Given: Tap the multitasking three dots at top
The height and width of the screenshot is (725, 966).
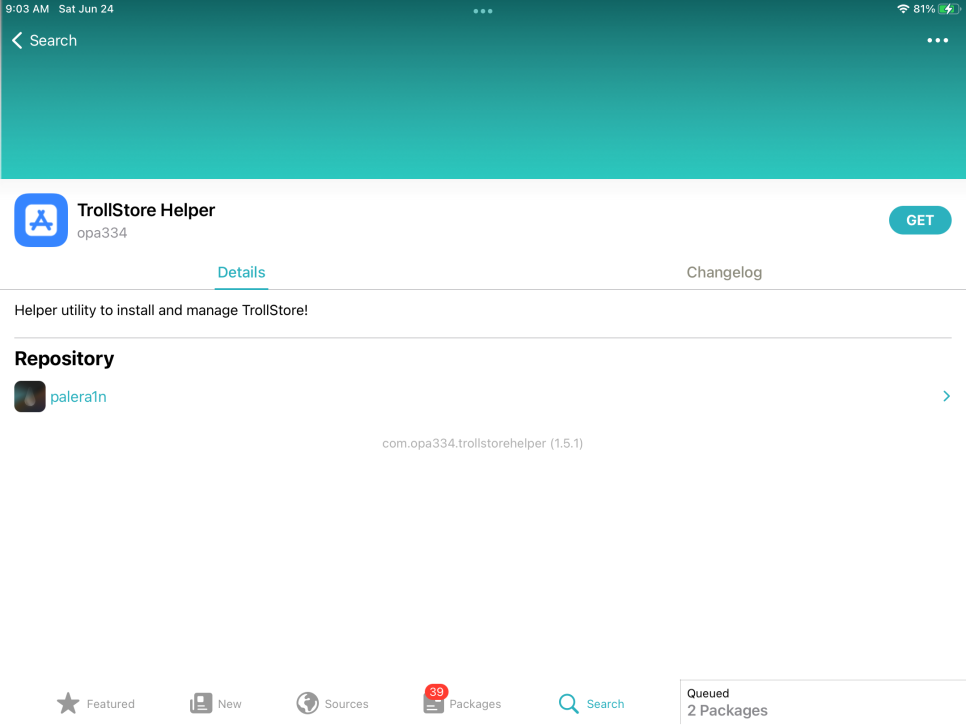Looking at the screenshot, I should coord(482,11).
